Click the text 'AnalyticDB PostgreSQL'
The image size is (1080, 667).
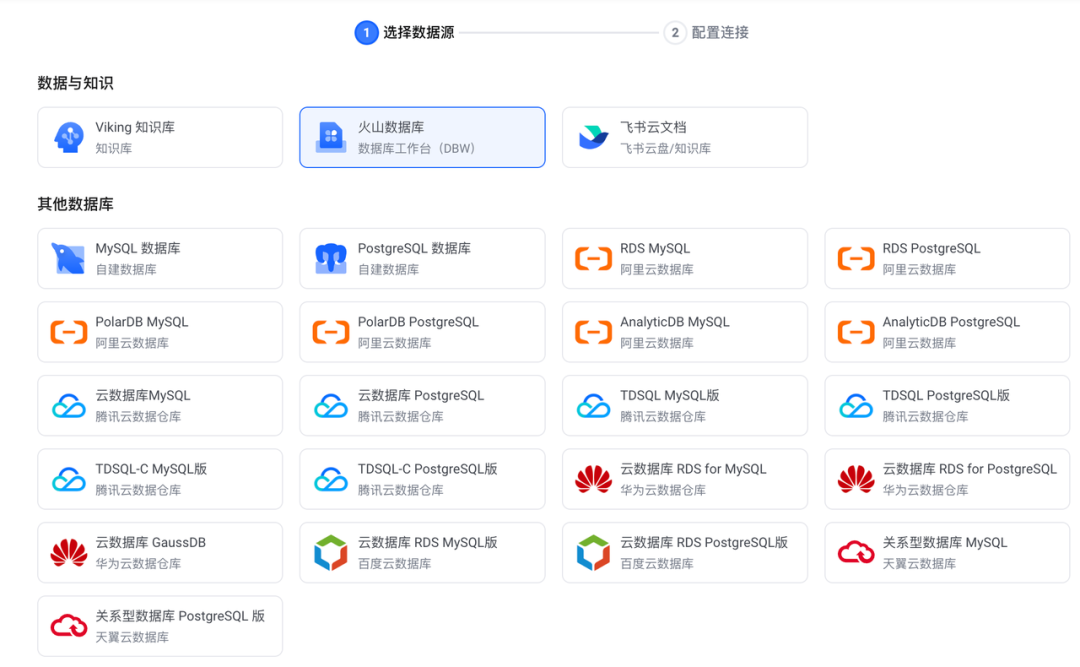[x=951, y=322]
